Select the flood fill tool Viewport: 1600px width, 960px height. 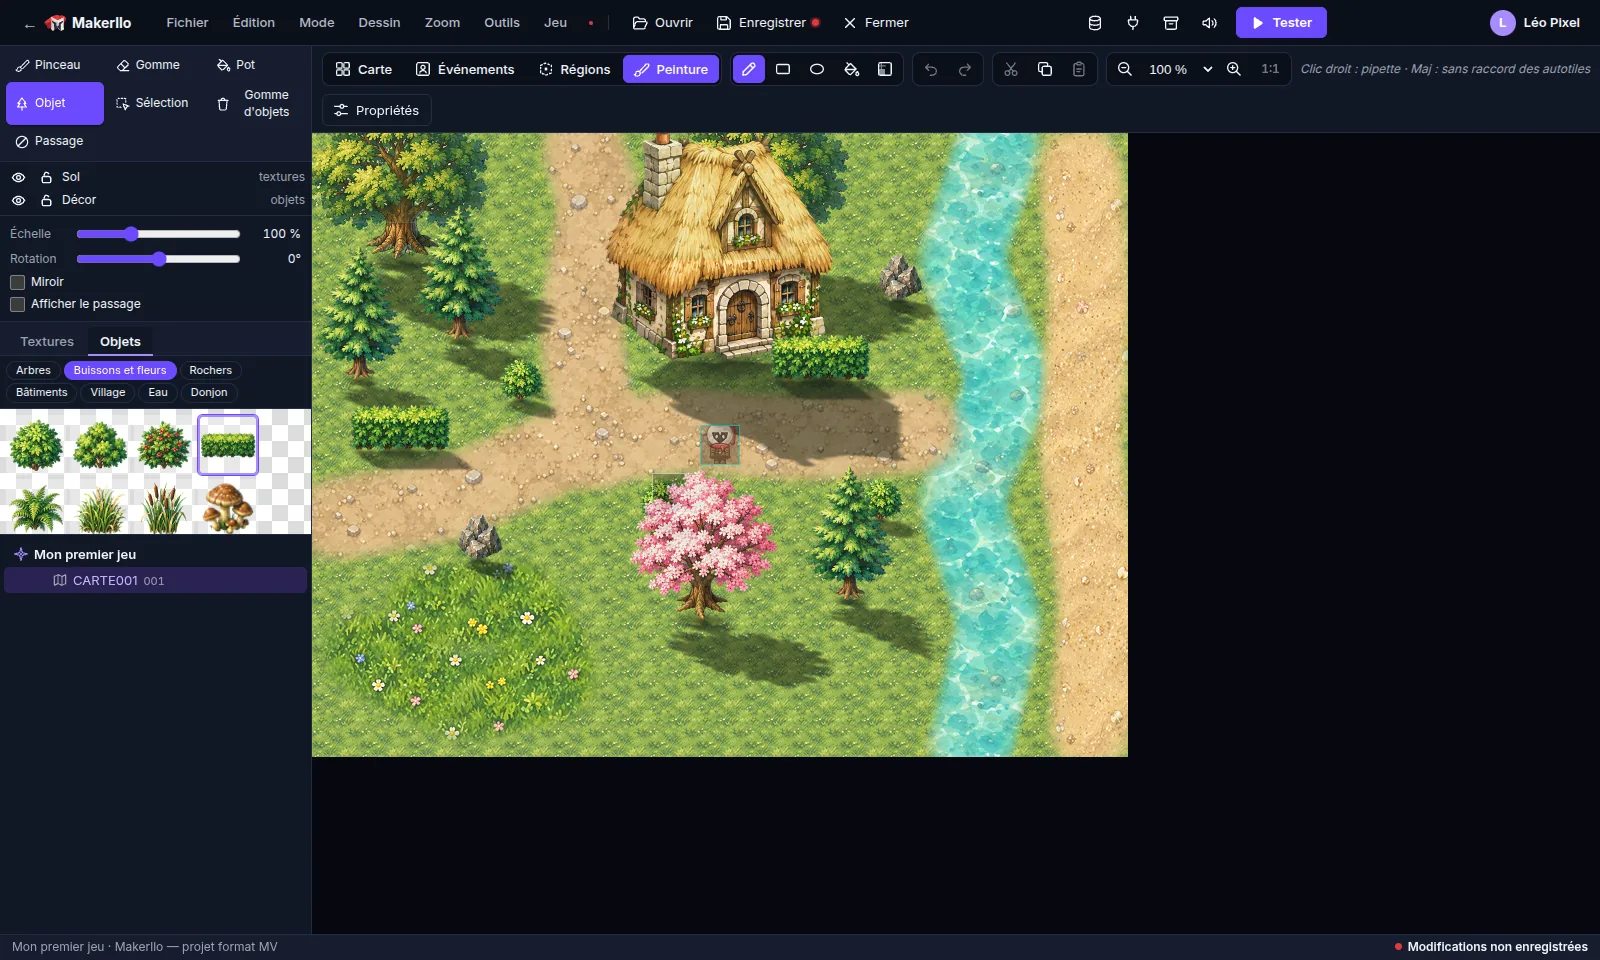851,69
